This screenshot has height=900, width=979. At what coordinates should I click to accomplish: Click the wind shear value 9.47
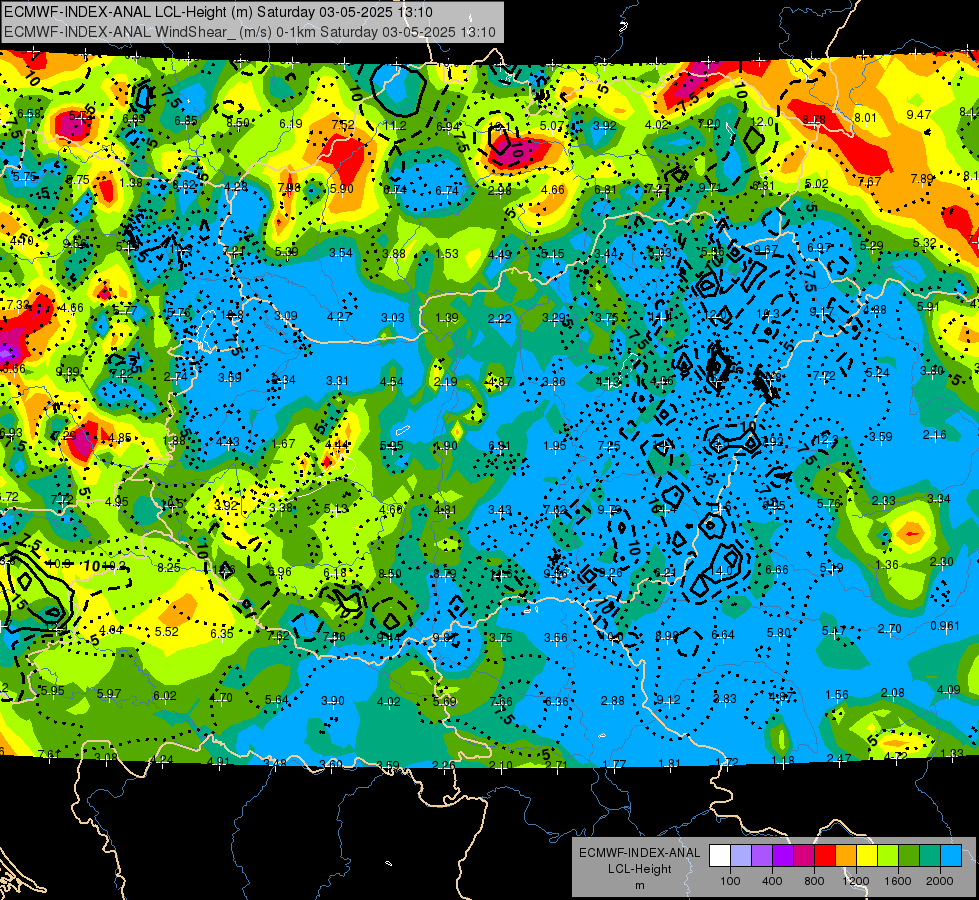click(919, 115)
